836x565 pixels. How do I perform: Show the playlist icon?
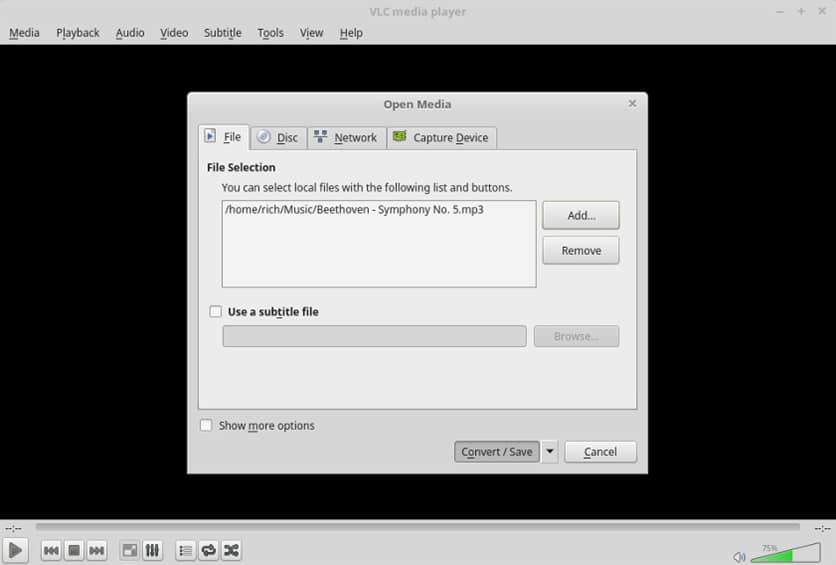coord(186,550)
